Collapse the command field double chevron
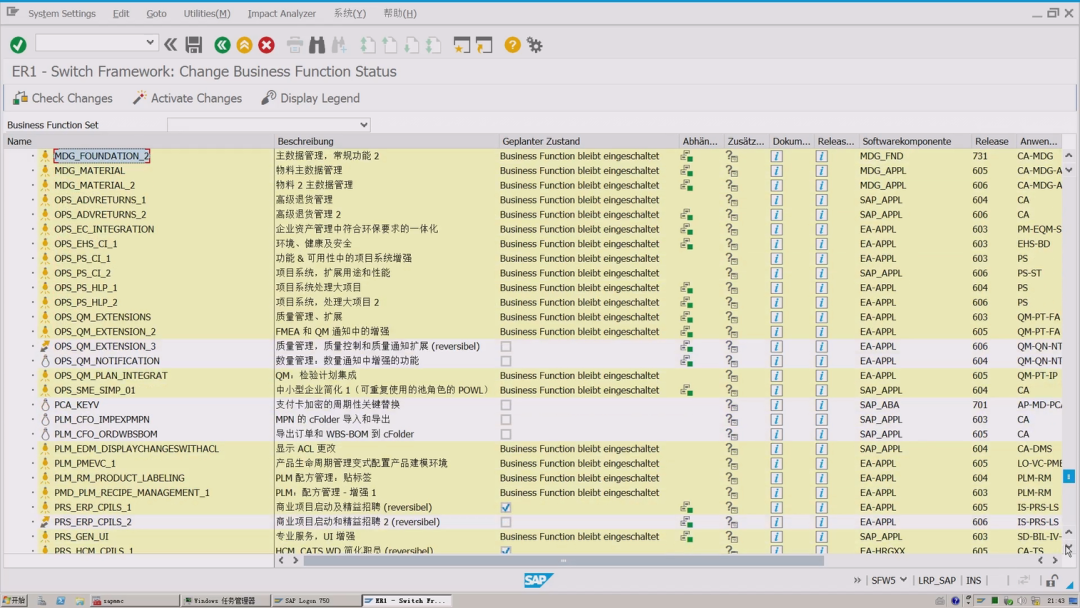Viewport: 1080px width, 608px height. pyautogui.click(x=170, y=45)
